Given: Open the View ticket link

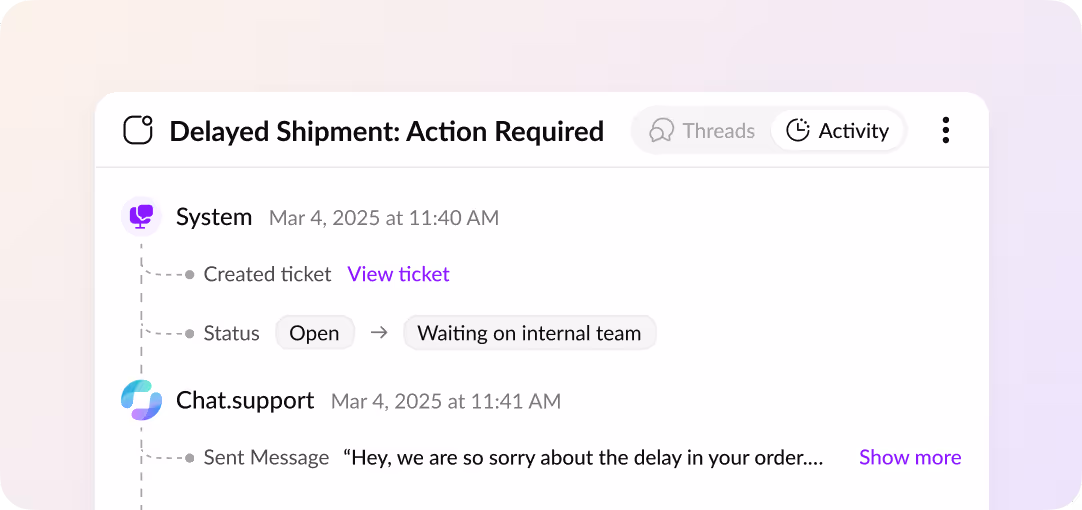Looking at the screenshot, I should pyautogui.click(x=398, y=274).
